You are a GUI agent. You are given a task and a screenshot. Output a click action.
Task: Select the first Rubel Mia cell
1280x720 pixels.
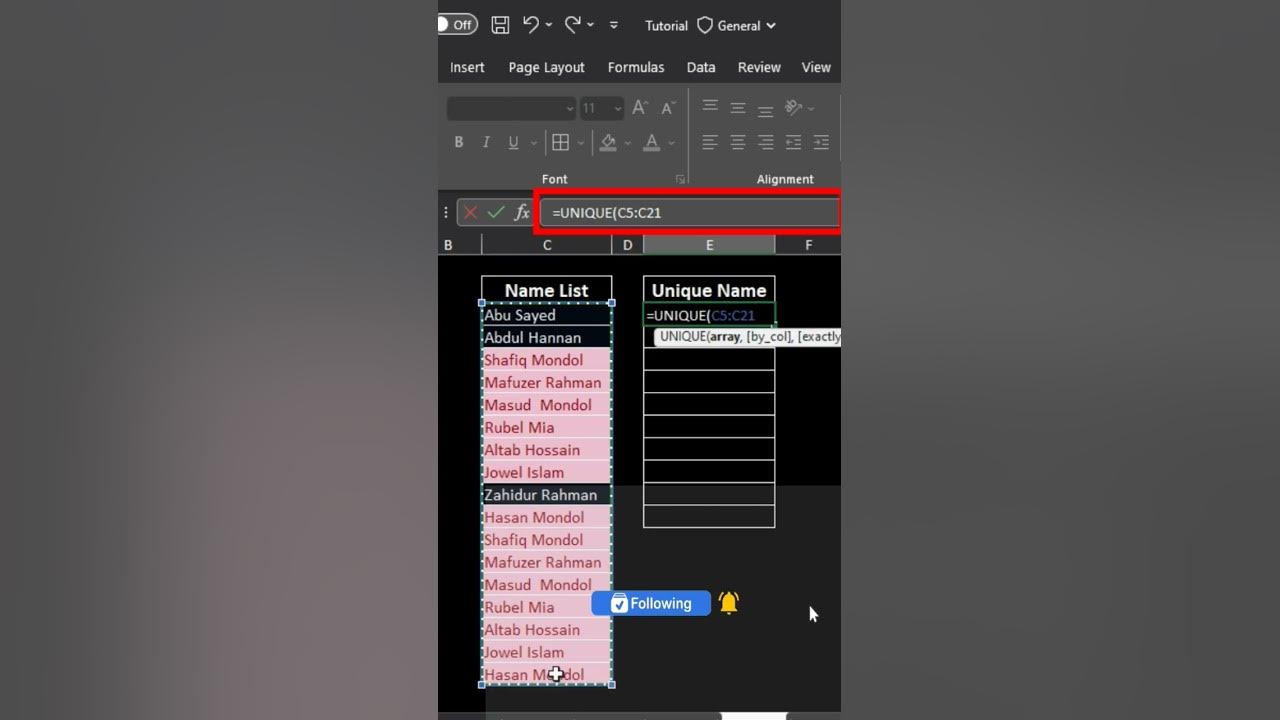pyautogui.click(x=546, y=427)
